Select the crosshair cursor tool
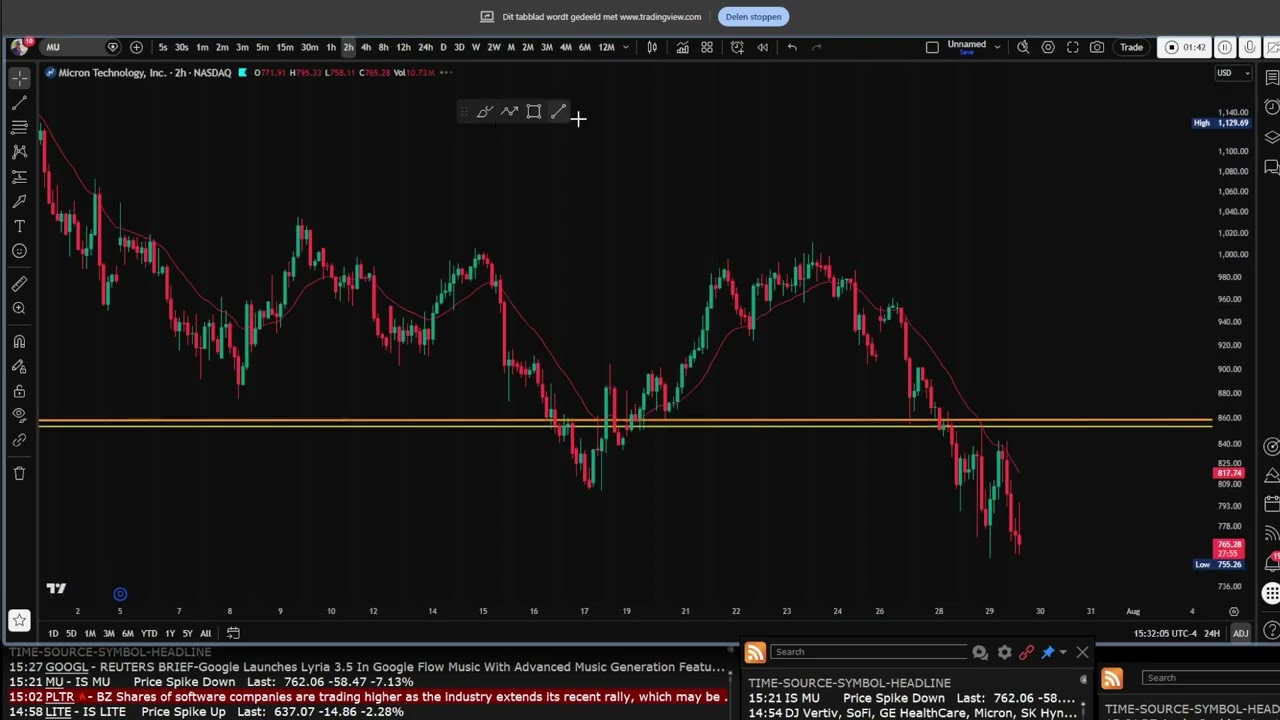The width and height of the screenshot is (1280, 720). pyautogui.click(x=19, y=78)
